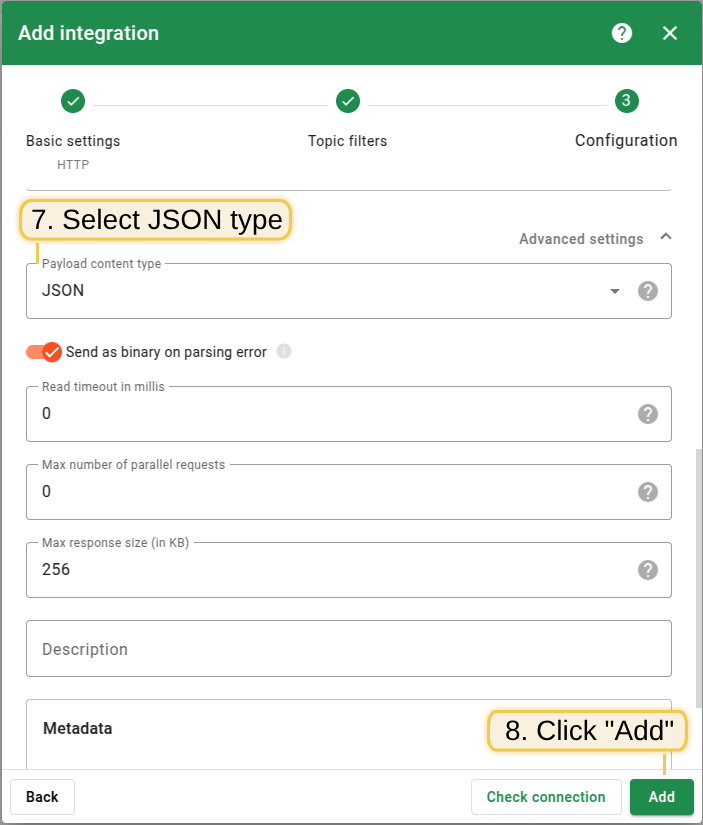The image size is (703, 825).
Task: Select the Topic filters step label
Action: point(348,141)
